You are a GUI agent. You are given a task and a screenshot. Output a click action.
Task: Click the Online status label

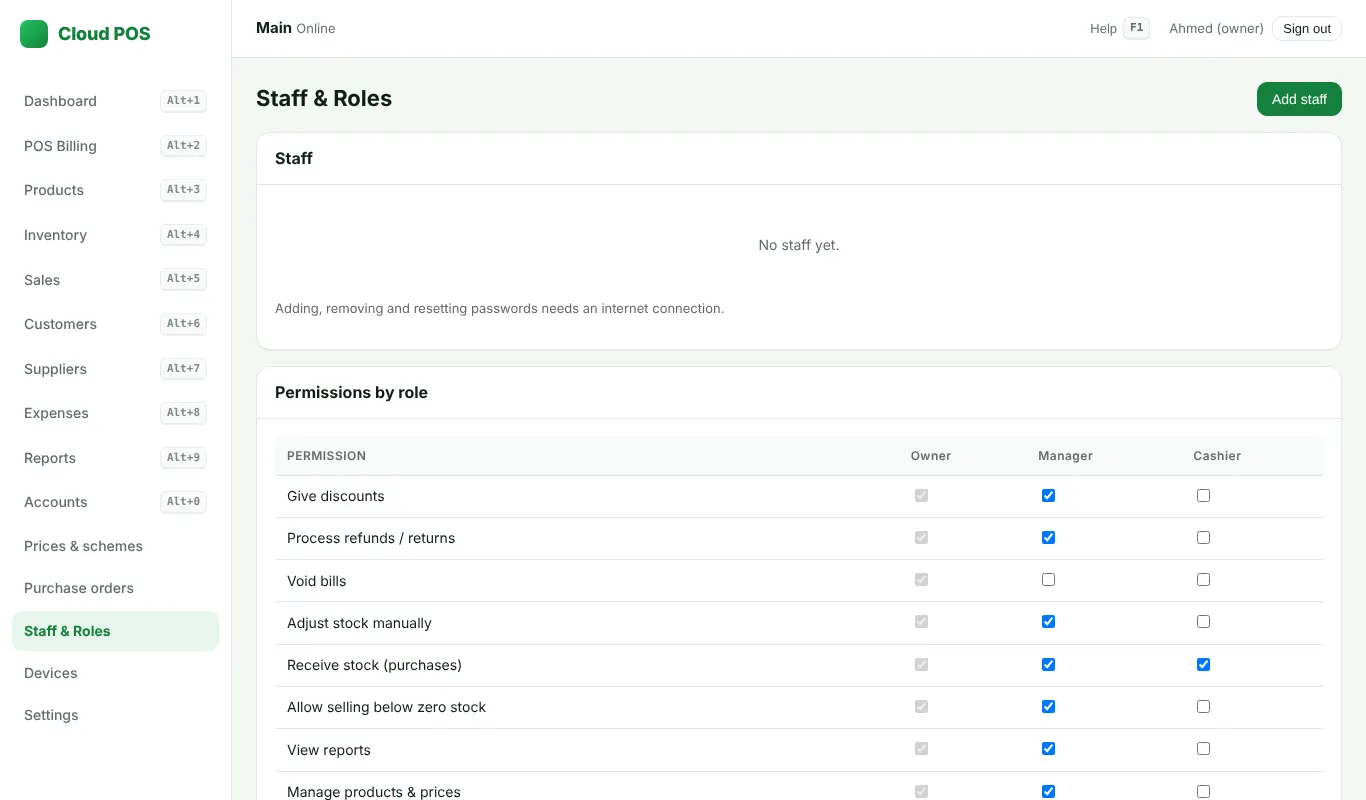tap(316, 28)
